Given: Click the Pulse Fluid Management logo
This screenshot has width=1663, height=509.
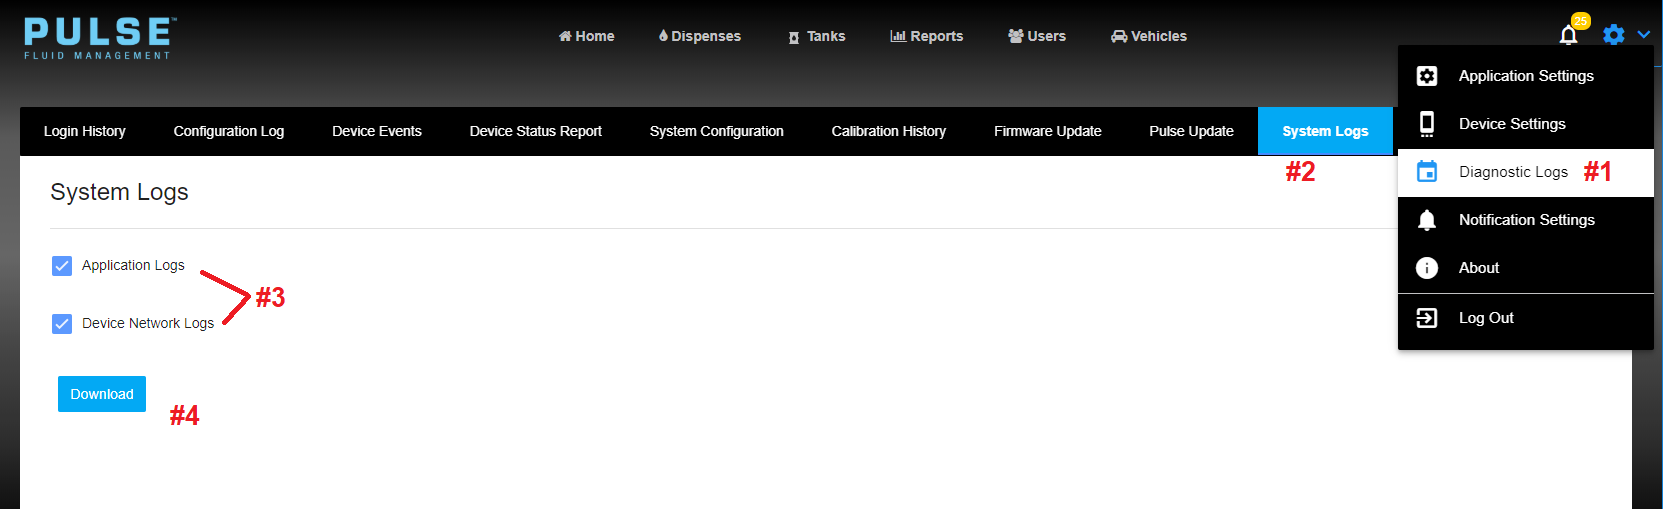Looking at the screenshot, I should [x=99, y=38].
